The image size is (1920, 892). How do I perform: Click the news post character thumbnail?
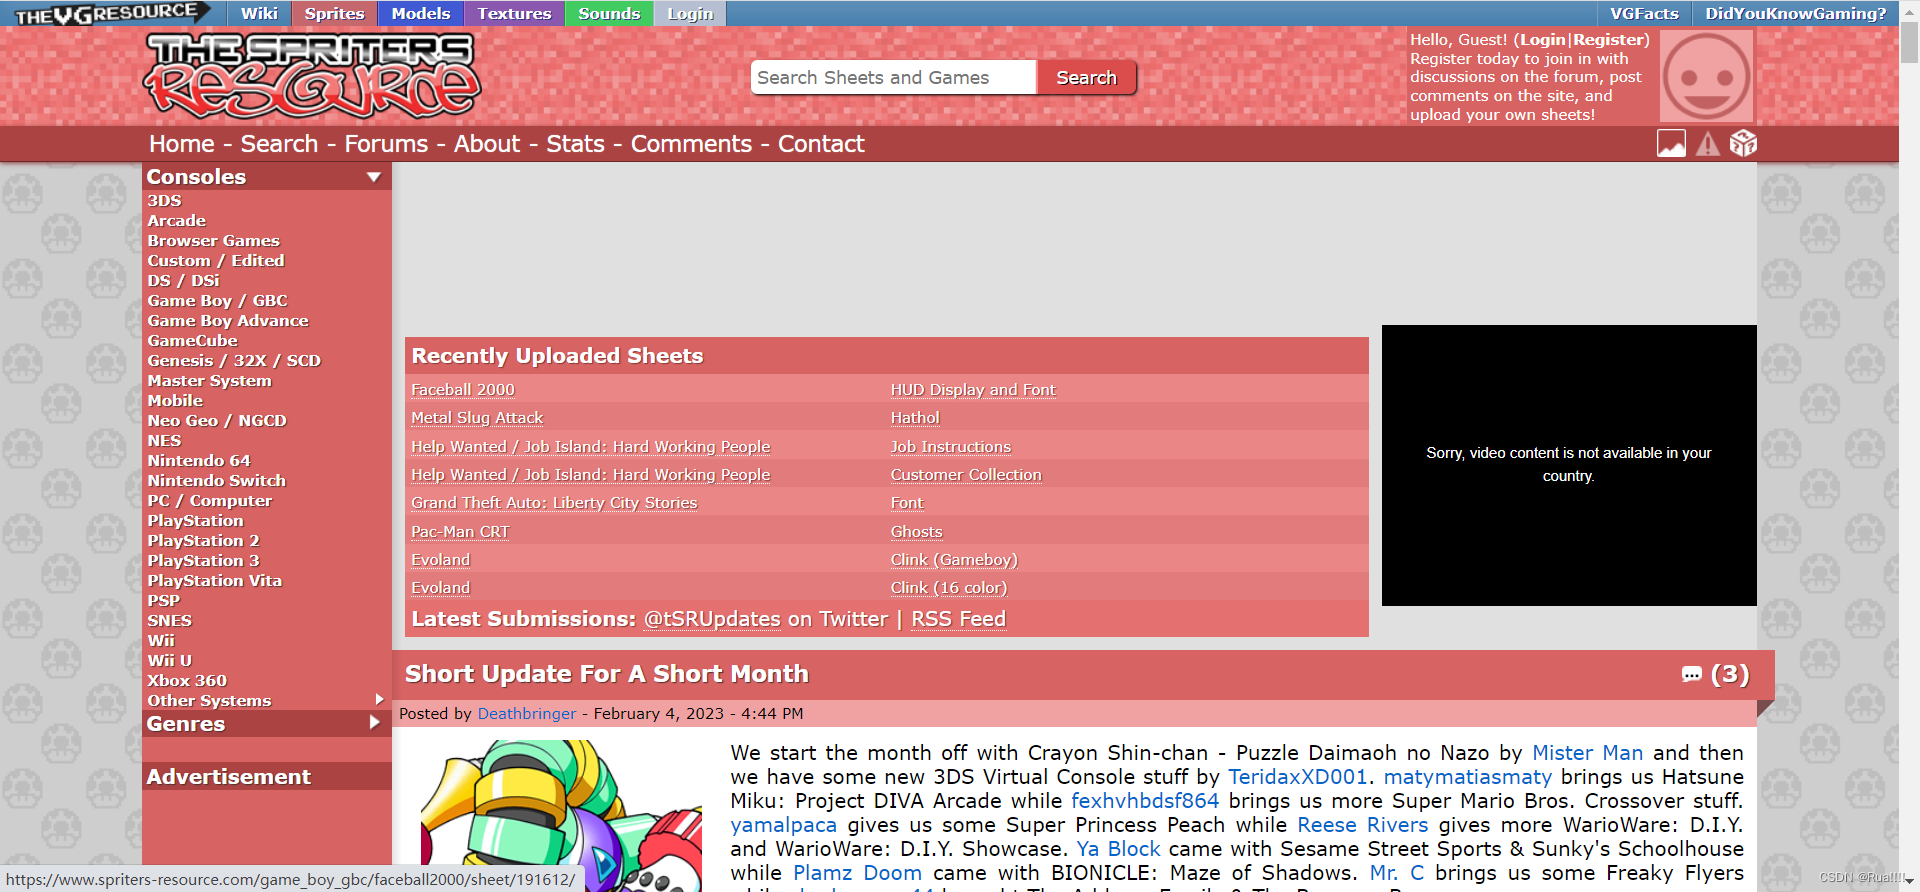tap(560, 815)
